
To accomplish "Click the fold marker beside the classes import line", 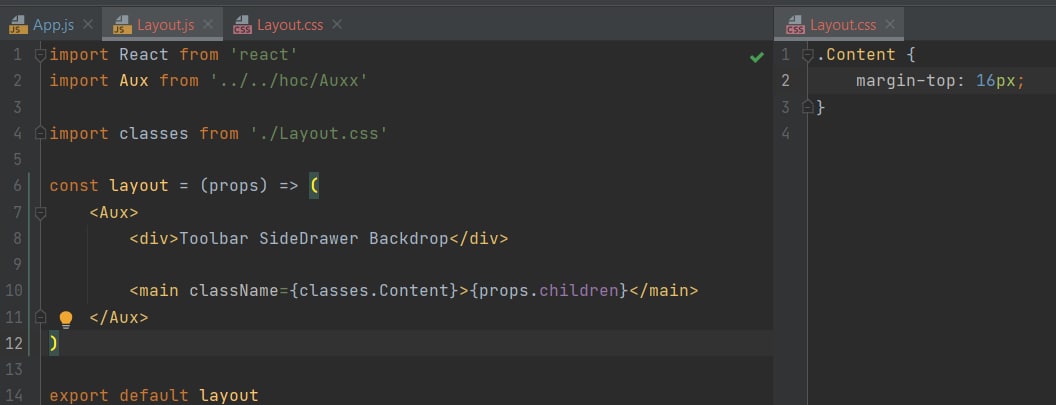I will tap(41, 133).
